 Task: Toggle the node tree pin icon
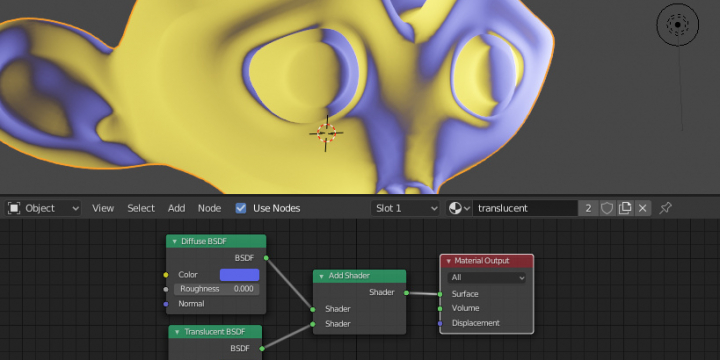[x=665, y=208]
